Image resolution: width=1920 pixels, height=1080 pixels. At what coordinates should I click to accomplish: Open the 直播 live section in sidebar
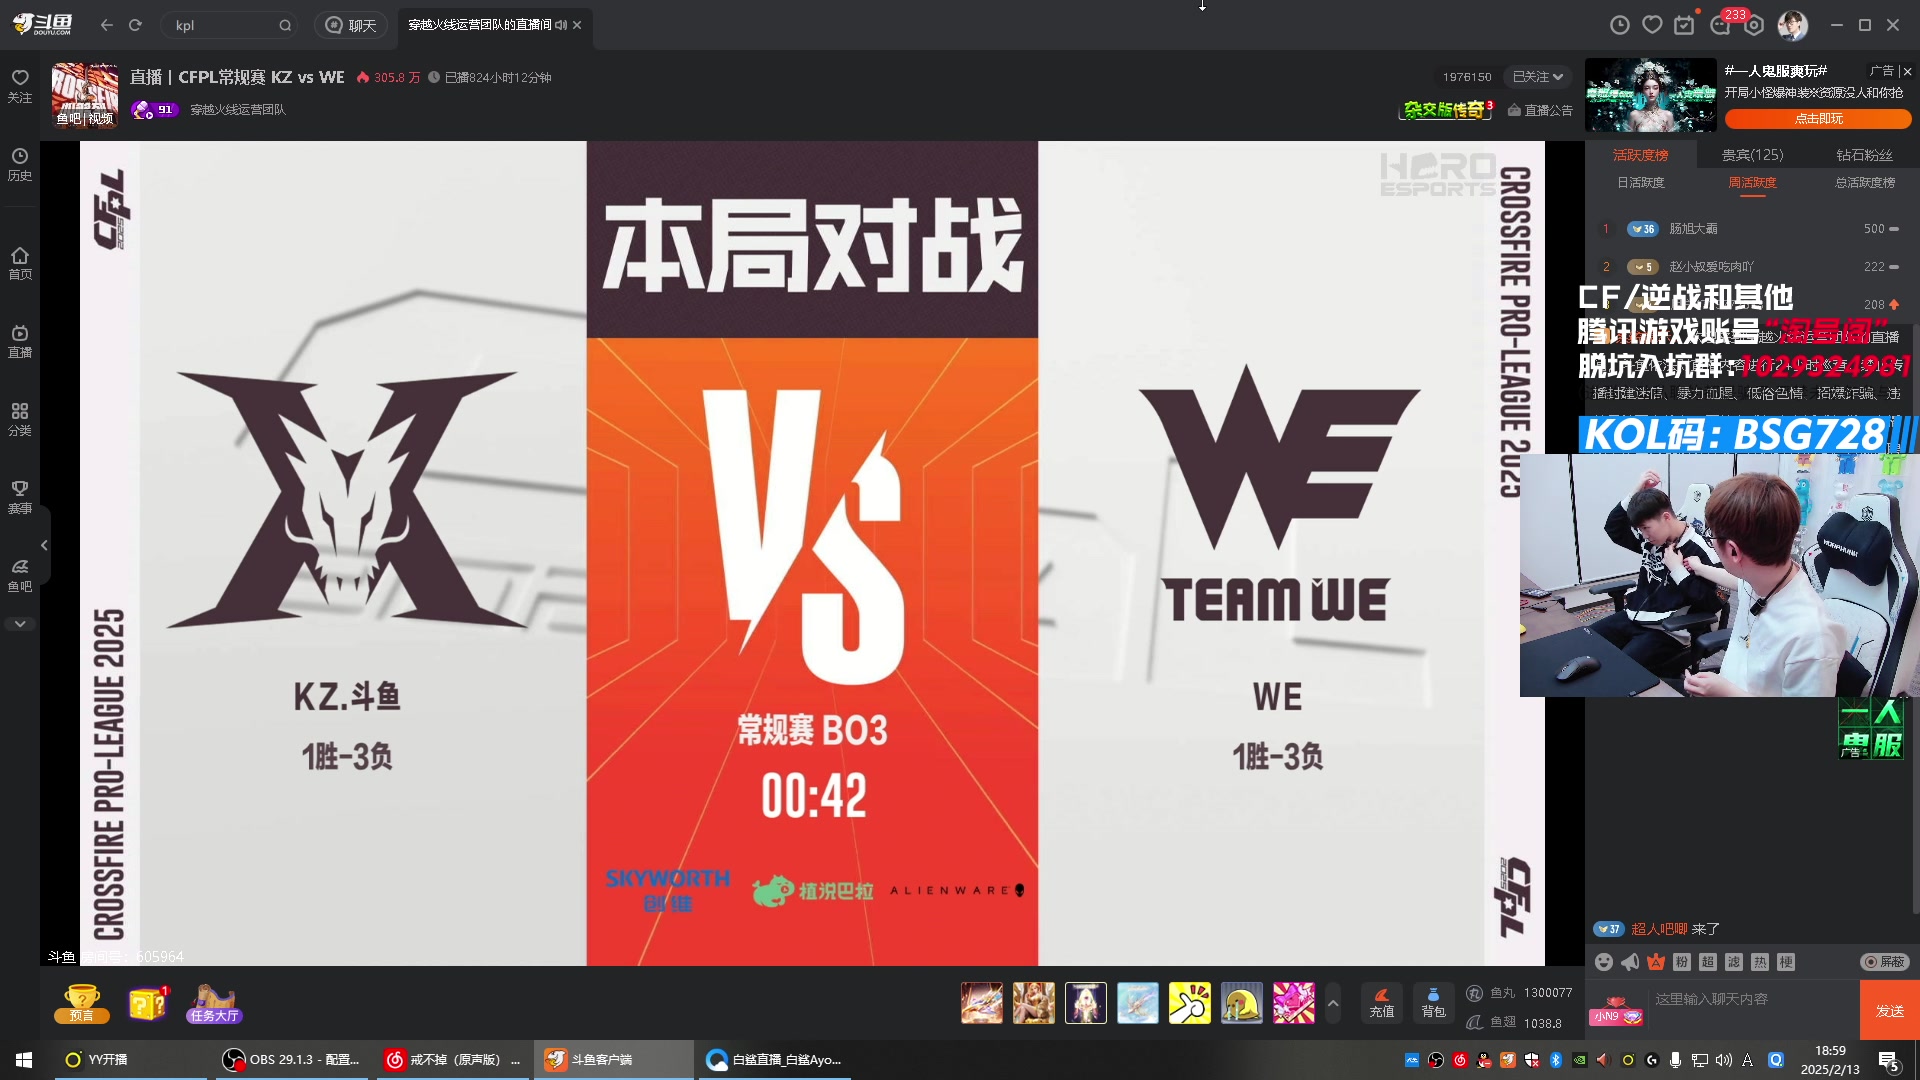tap(20, 341)
